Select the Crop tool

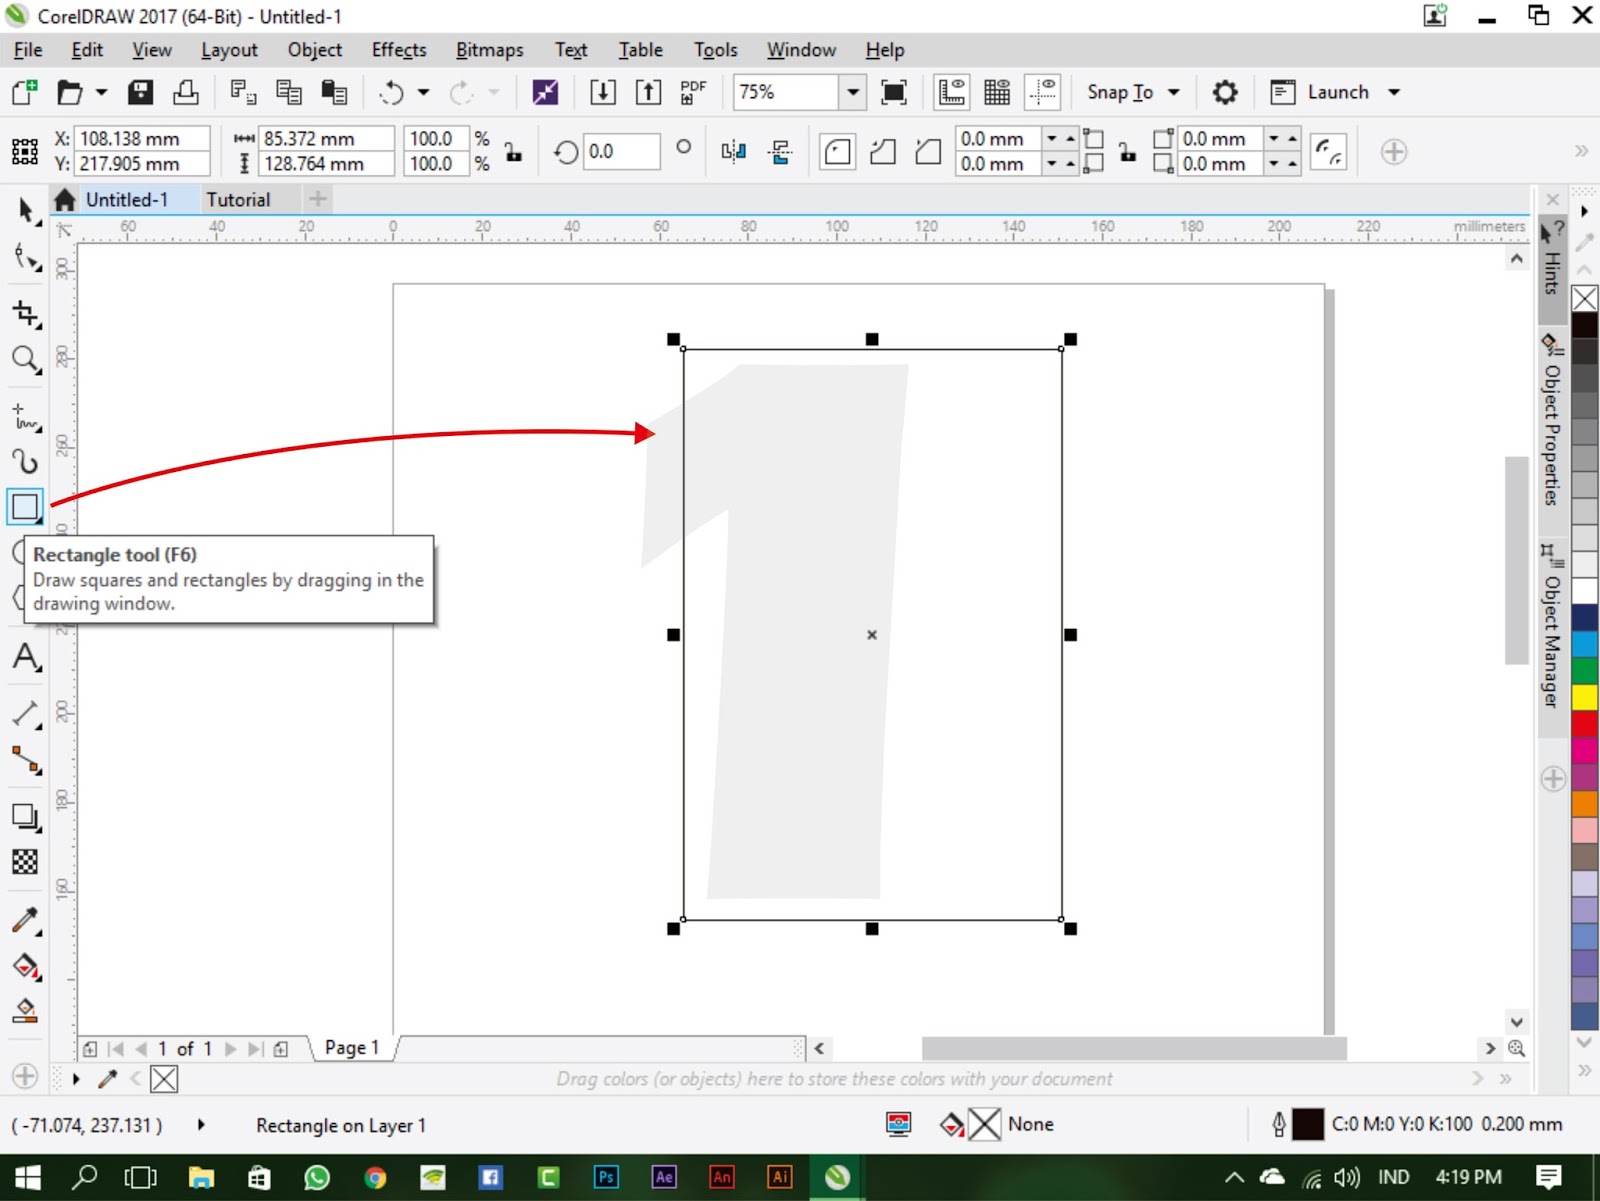tap(25, 312)
